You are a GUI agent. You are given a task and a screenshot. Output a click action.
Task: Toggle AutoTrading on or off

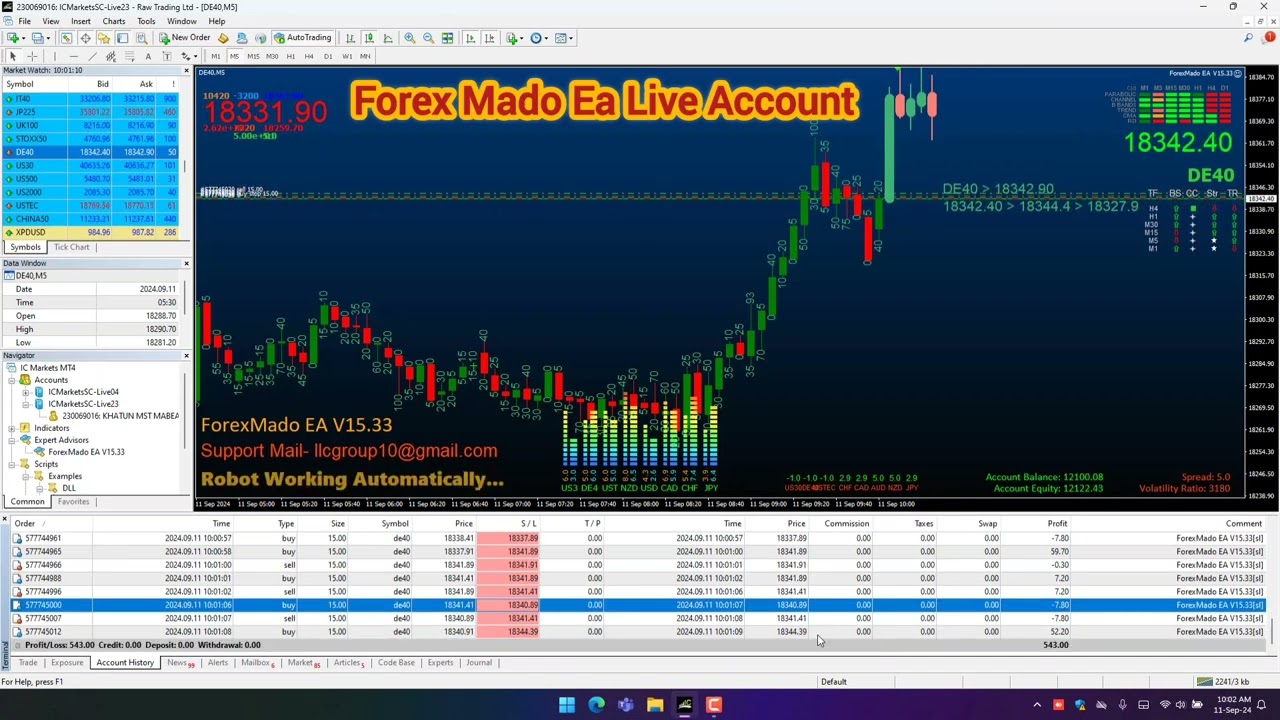(303, 38)
